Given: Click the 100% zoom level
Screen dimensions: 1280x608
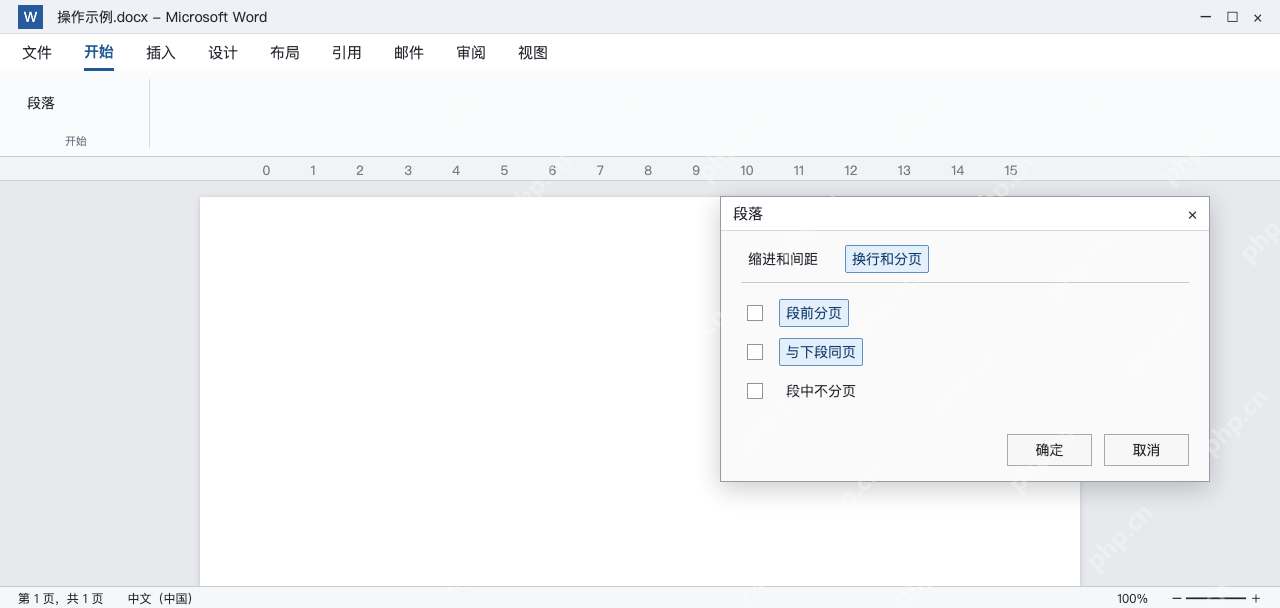Looking at the screenshot, I should pyautogui.click(x=1132, y=599).
